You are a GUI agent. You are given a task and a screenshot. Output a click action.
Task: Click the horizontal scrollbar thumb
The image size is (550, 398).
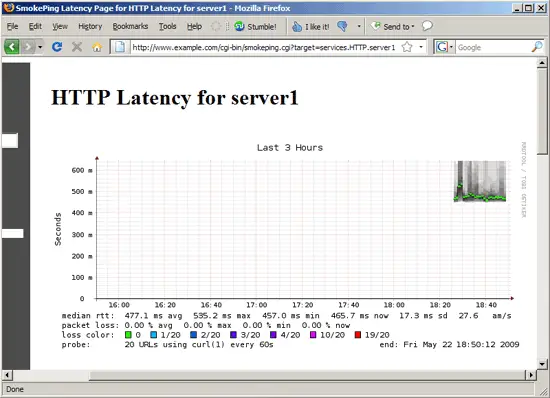[307, 376]
